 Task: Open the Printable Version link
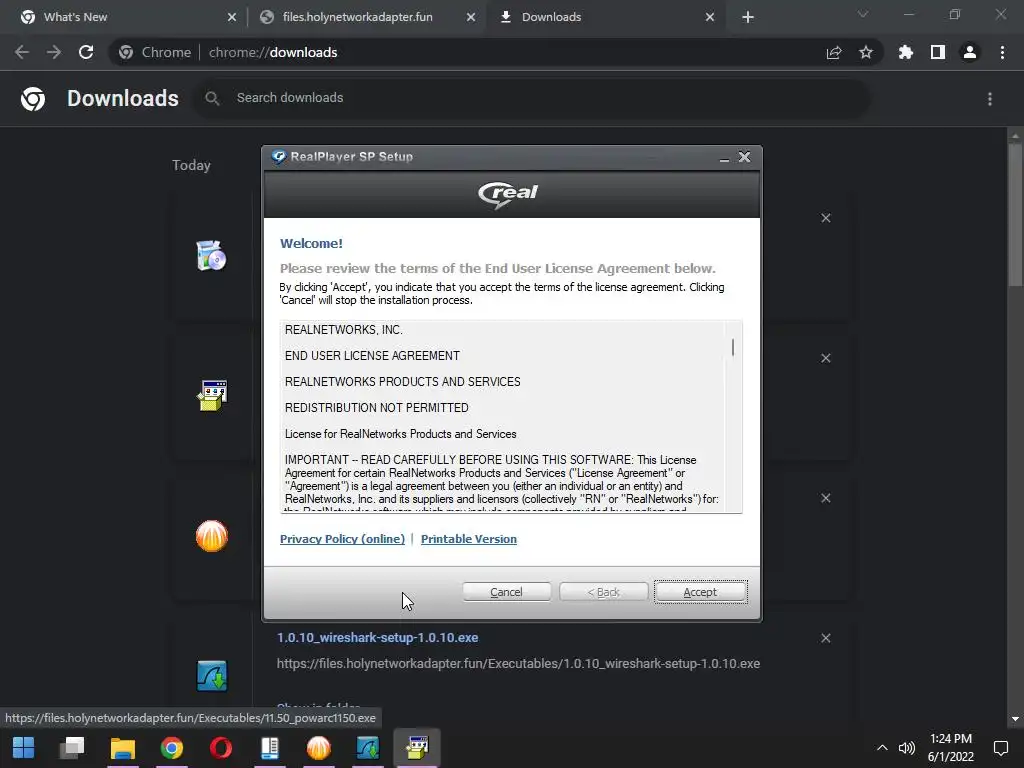(x=468, y=539)
